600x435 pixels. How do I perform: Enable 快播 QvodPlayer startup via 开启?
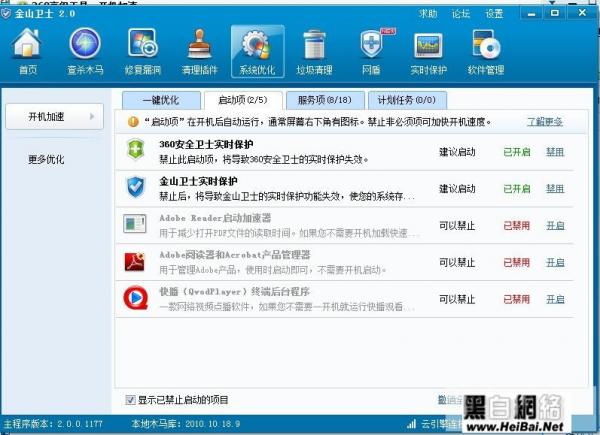tap(554, 298)
